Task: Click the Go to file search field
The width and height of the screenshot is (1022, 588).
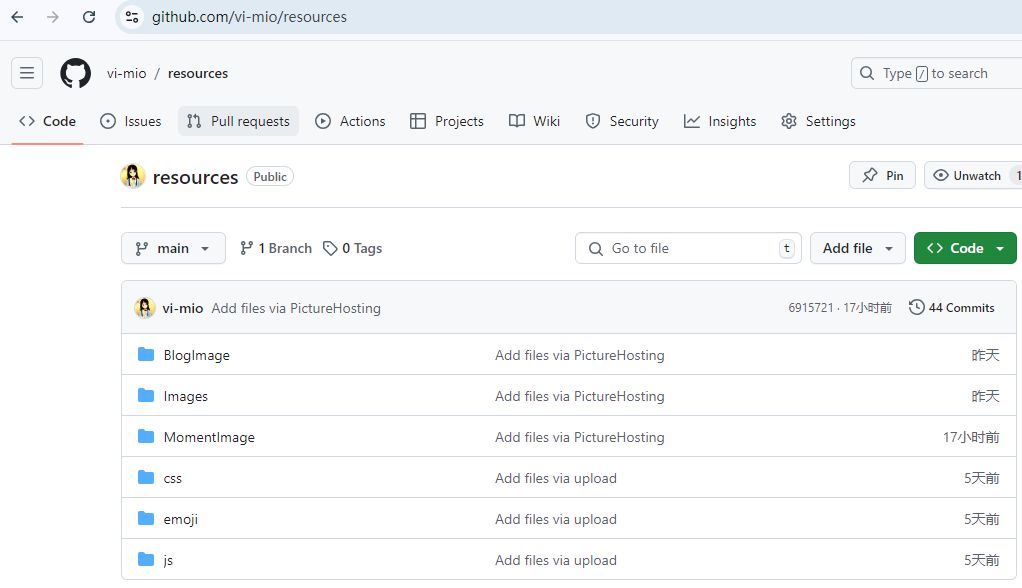Action: pos(688,248)
